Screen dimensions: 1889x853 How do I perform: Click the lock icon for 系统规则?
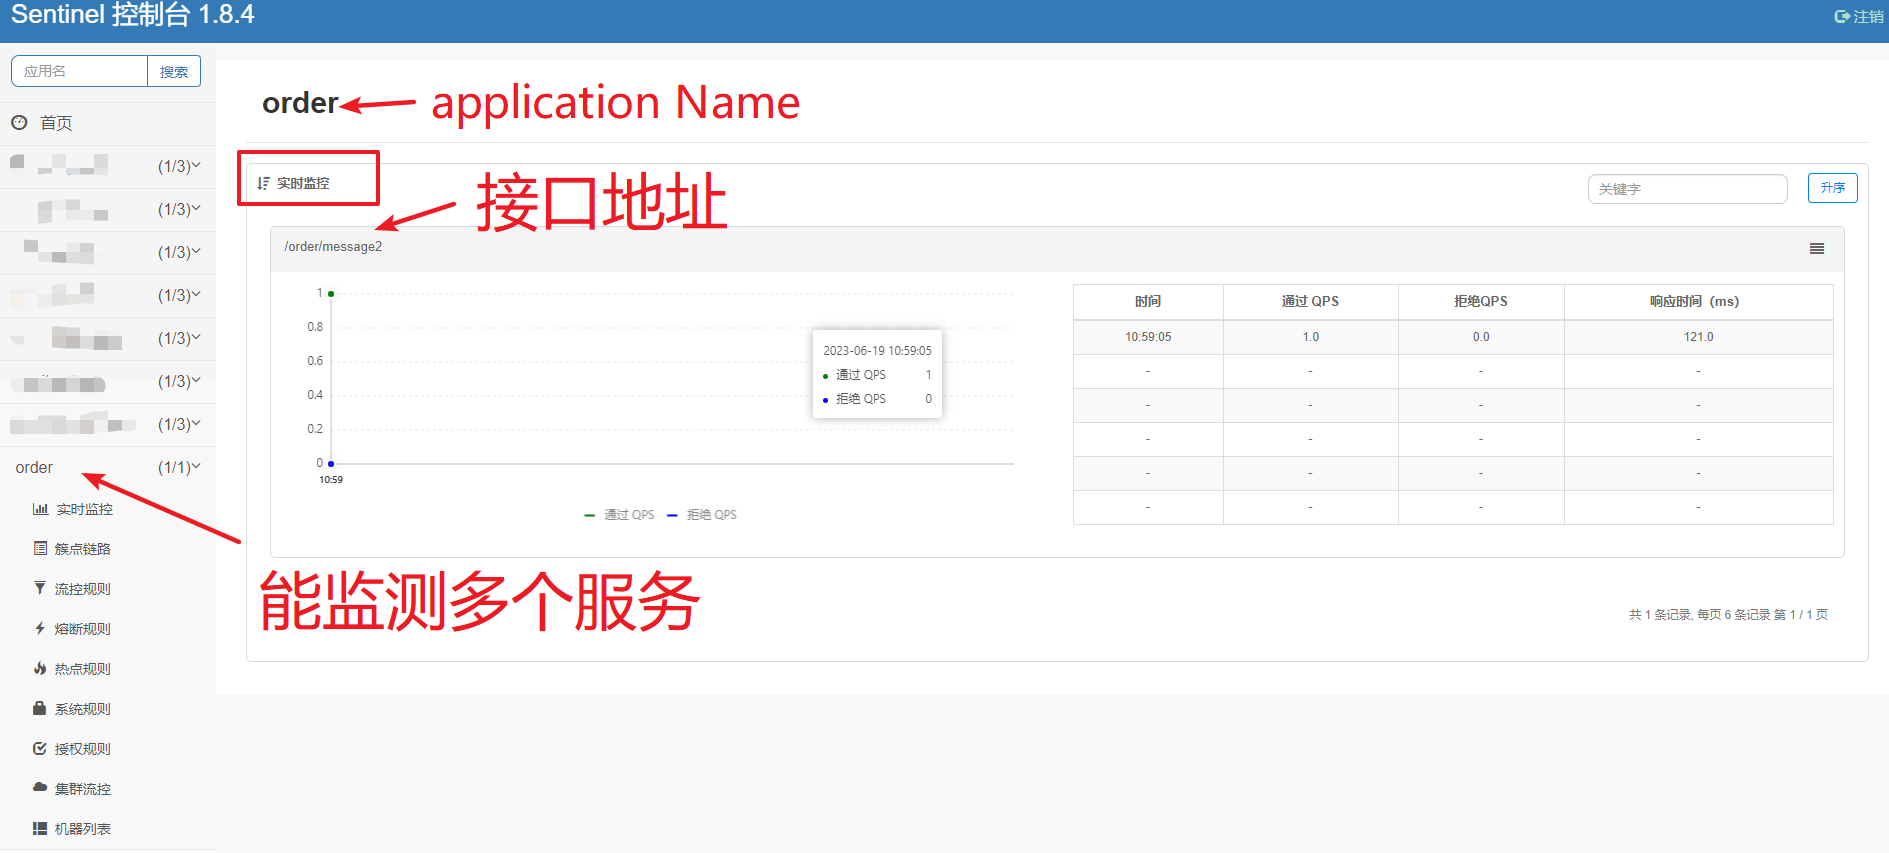point(40,708)
